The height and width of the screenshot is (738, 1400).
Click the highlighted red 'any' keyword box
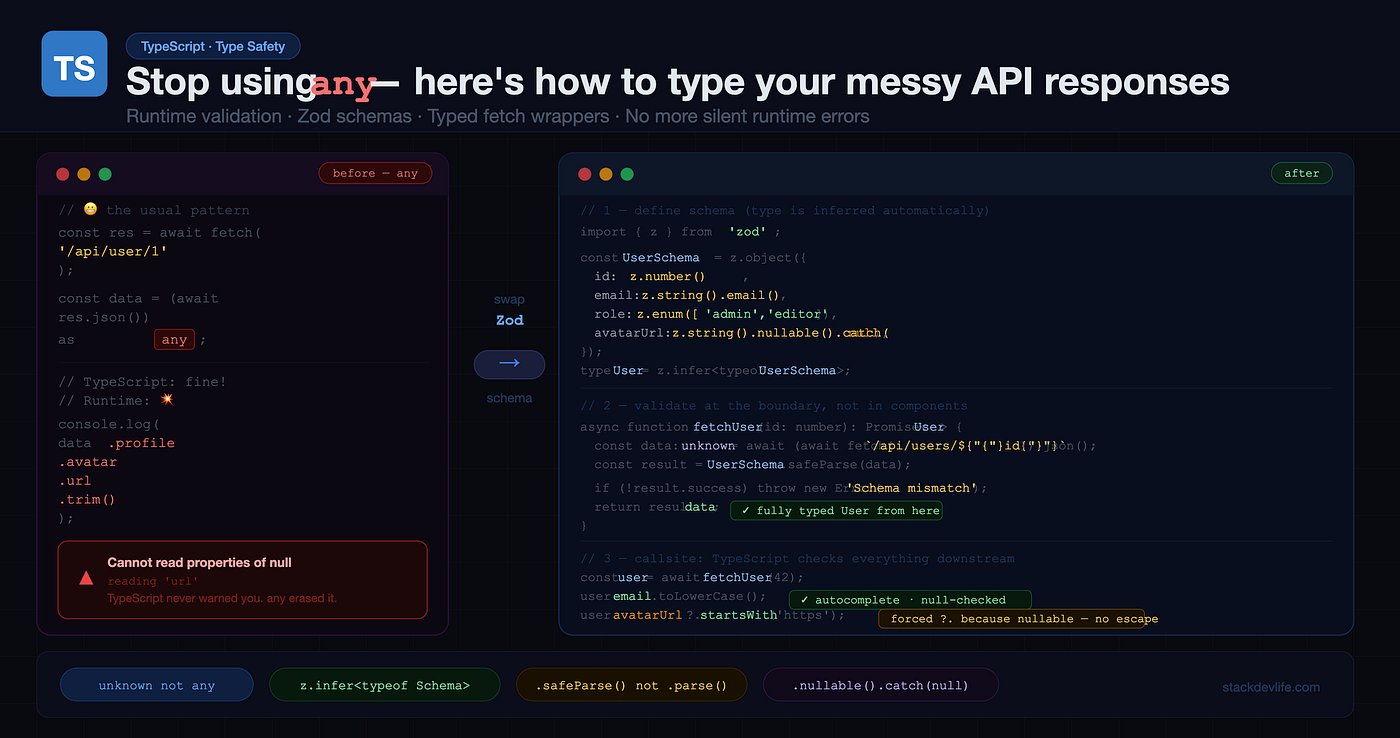point(174,340)
